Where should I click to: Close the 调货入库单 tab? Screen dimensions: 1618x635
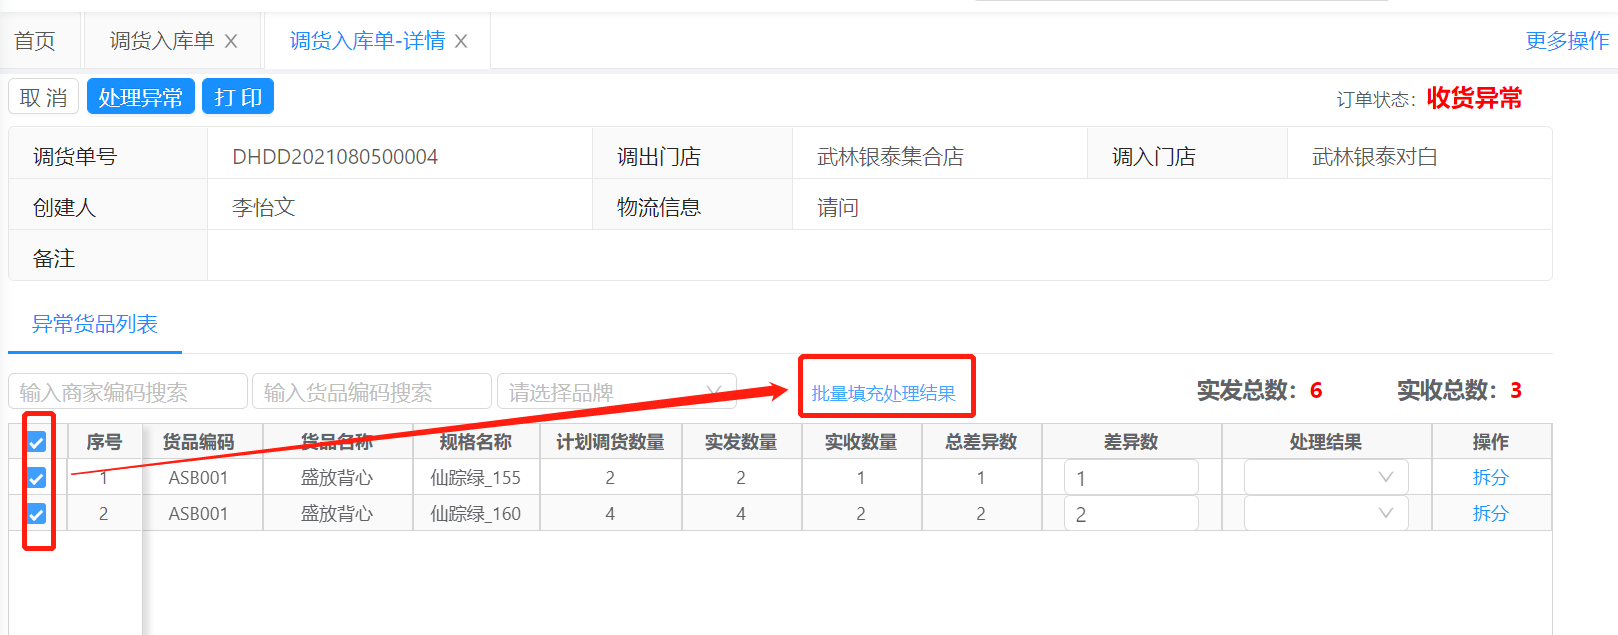click(231, 41)
